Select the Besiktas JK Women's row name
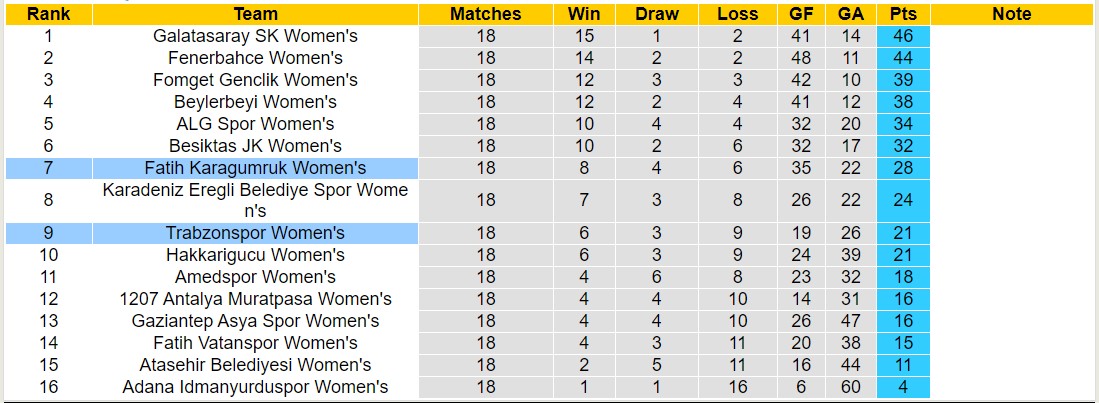 point(255,146)
